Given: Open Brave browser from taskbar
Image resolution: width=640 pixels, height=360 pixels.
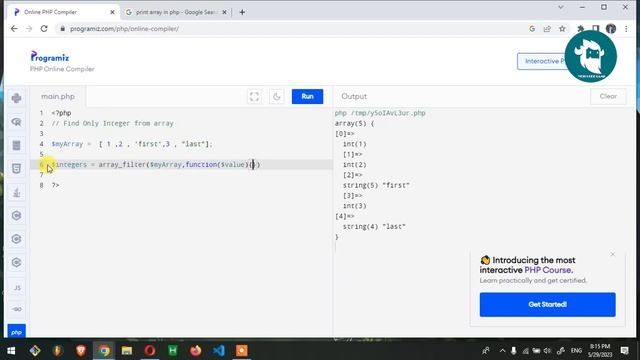Looking at the screenshot, I should pos(80,351).
